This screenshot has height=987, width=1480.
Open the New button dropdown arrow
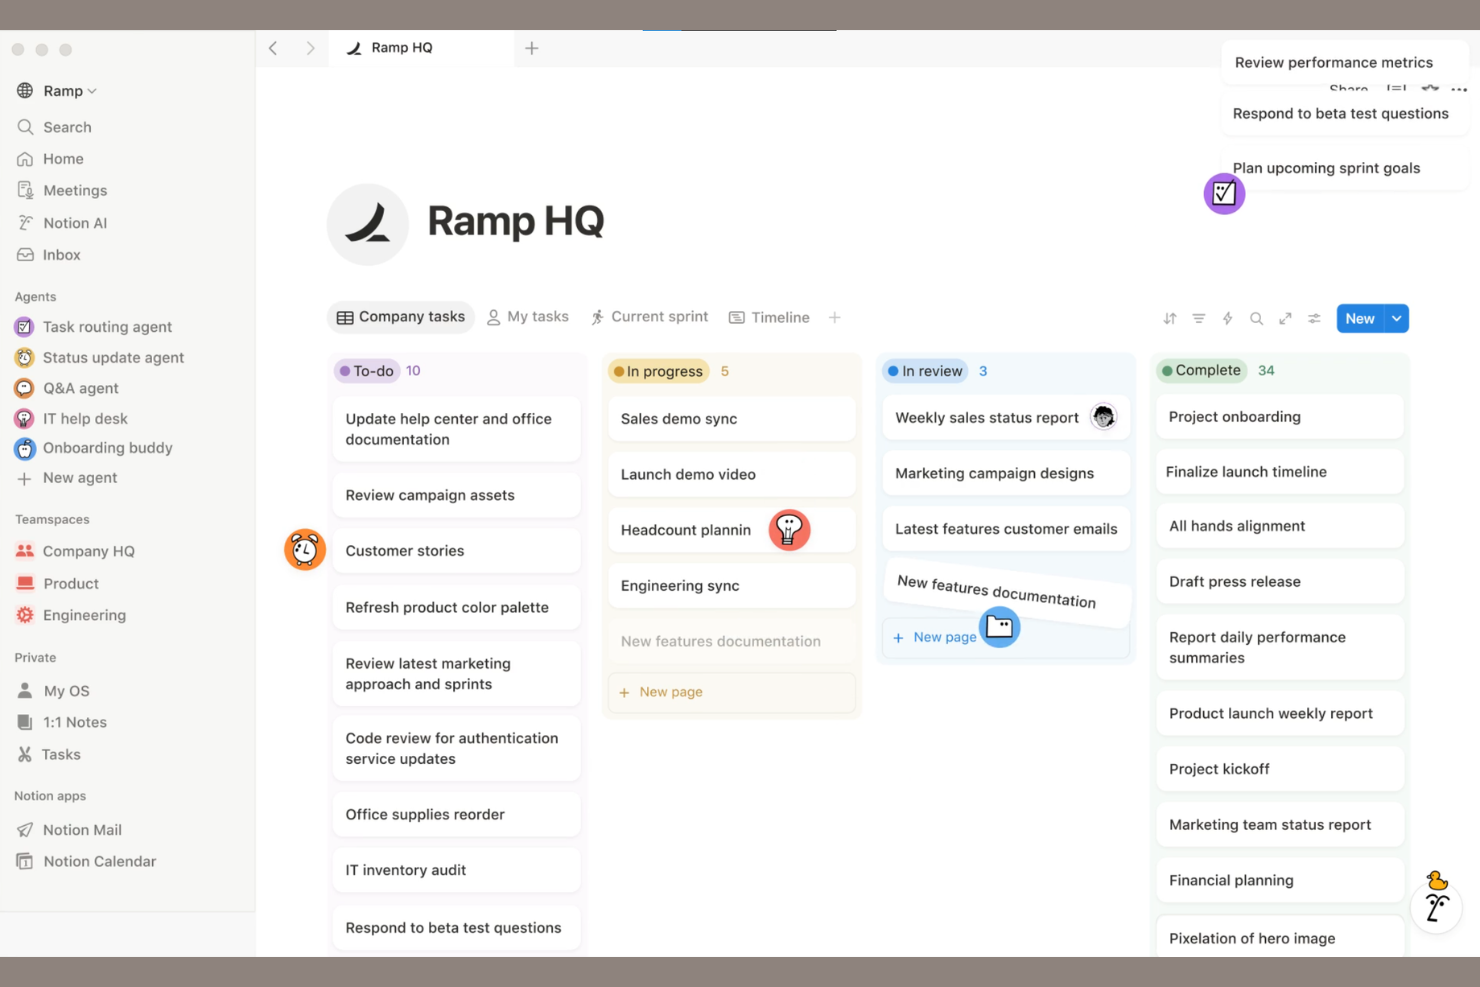pyautogui.click(x=1397, y=319)
